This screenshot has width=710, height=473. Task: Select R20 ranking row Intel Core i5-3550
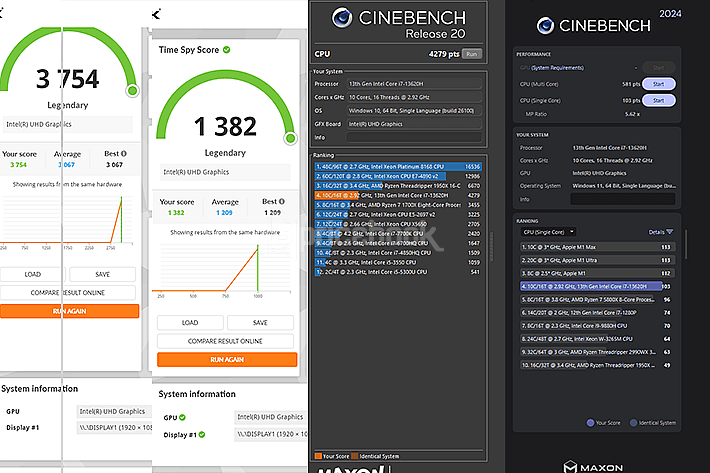click(398, 262)
